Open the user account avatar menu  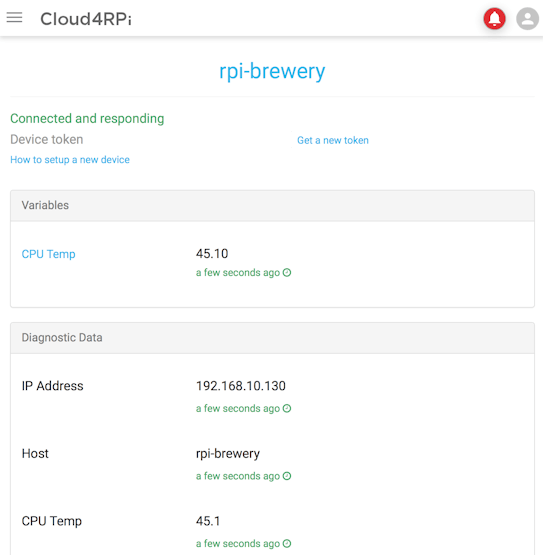pos(527,18)
